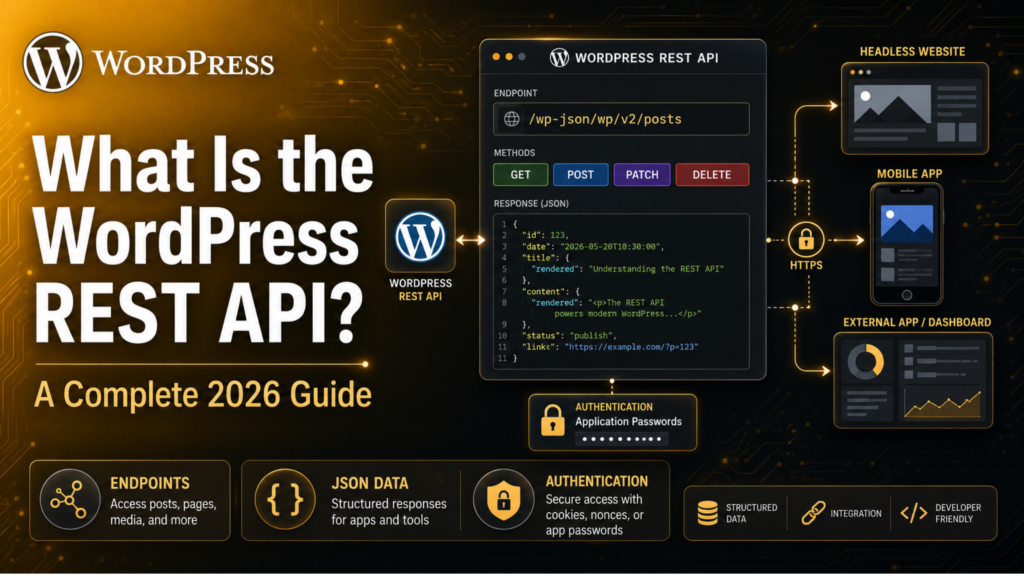
Task: Click the WordPress logo at top left
Action: click(53, 62)
